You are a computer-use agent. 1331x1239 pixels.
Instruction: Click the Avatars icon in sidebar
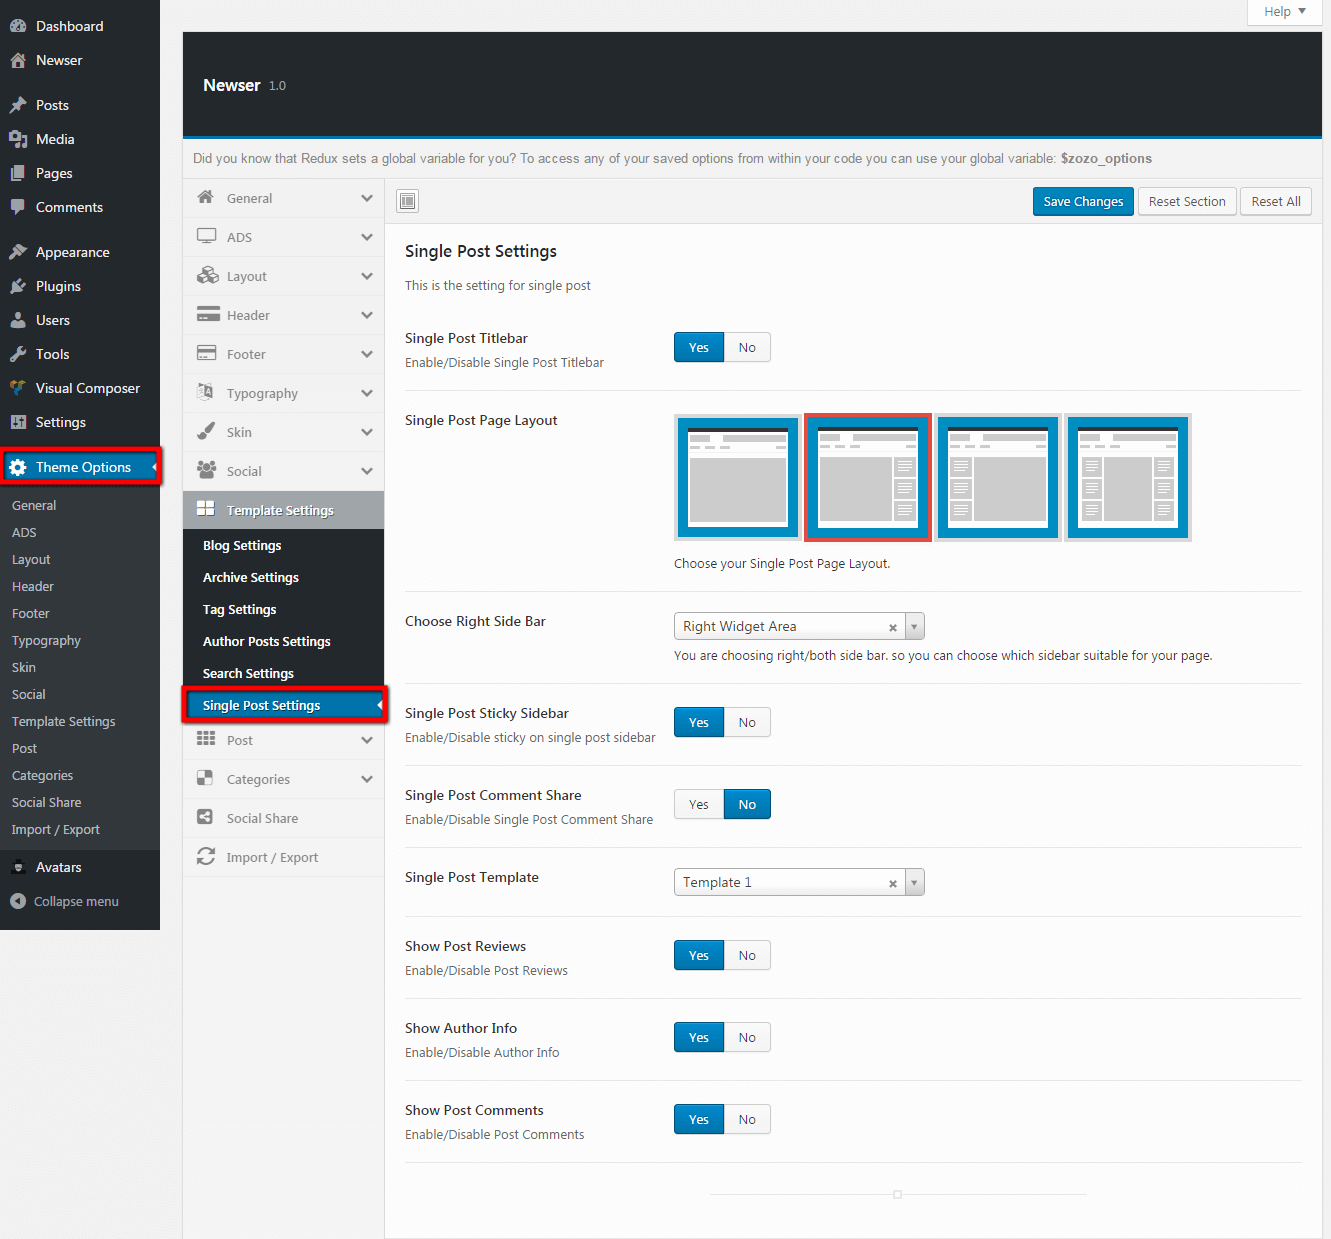(18, 867)
